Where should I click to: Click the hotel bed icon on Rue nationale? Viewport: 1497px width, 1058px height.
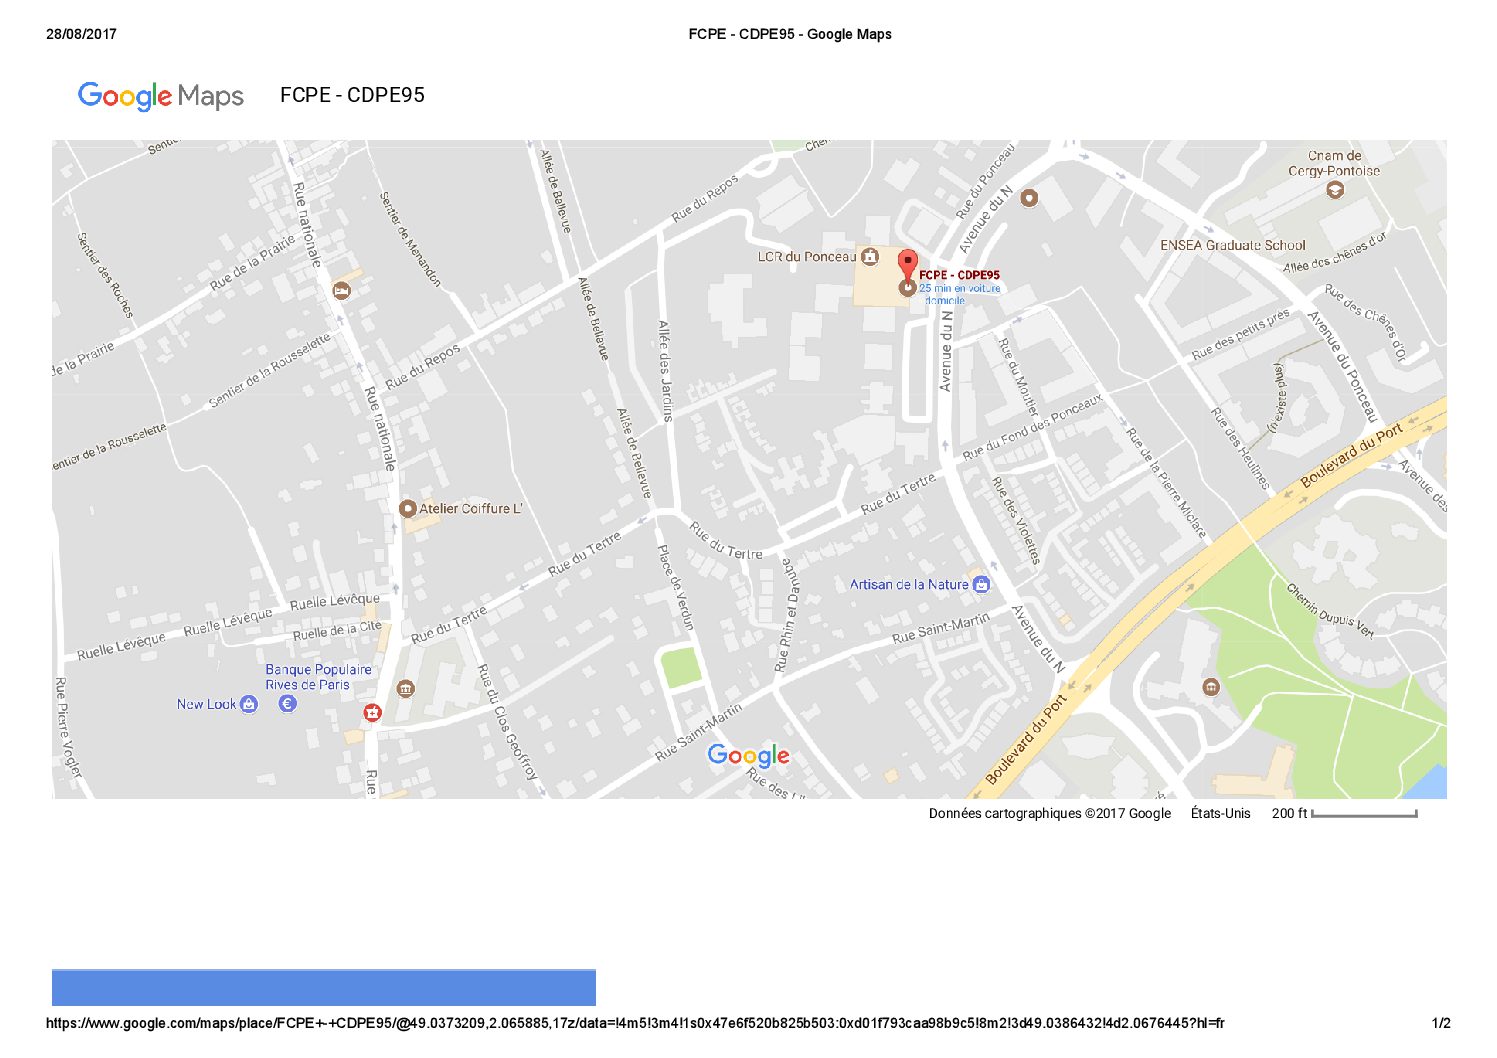[x=342, y=291]
